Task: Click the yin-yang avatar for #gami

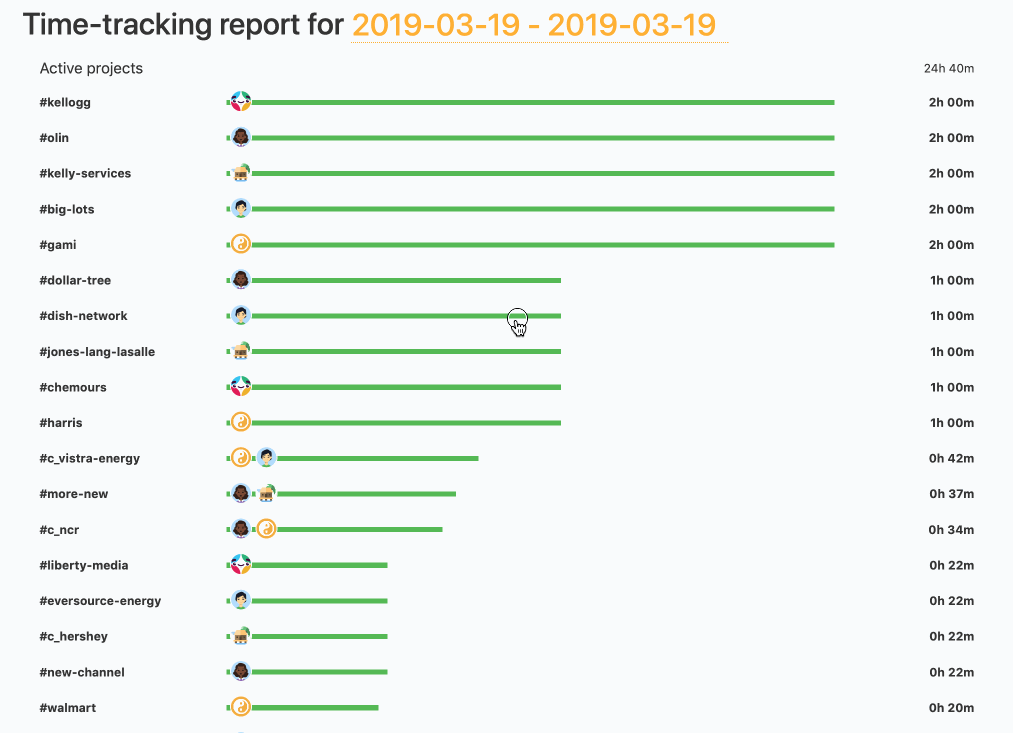Action: tap(240, 243)
